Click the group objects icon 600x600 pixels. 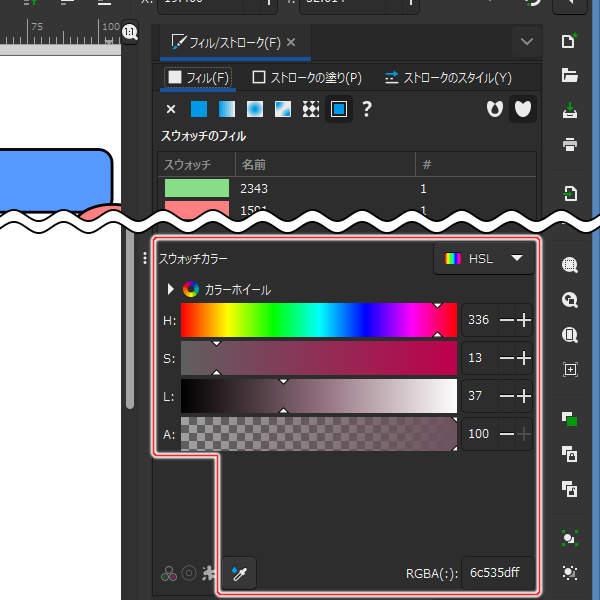tap(569, 538)
